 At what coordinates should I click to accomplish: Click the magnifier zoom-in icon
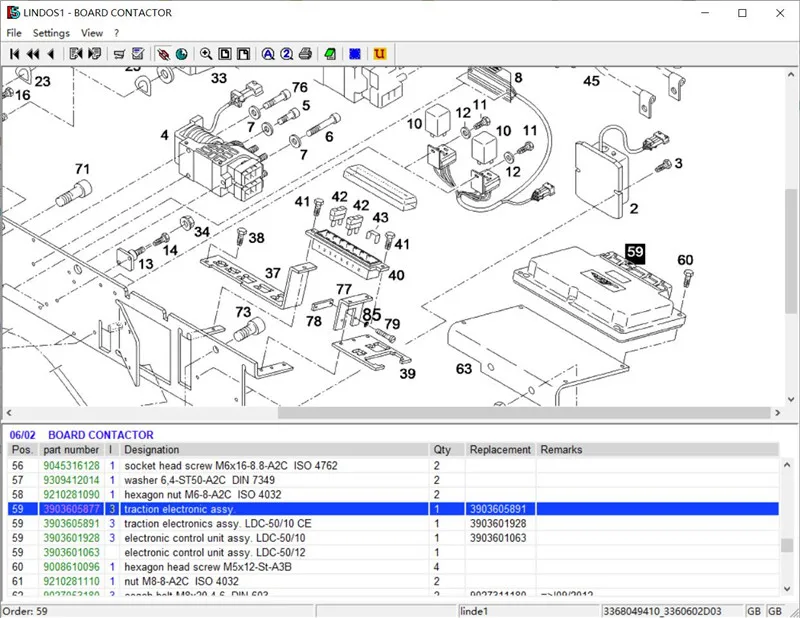tap(206, 53)
